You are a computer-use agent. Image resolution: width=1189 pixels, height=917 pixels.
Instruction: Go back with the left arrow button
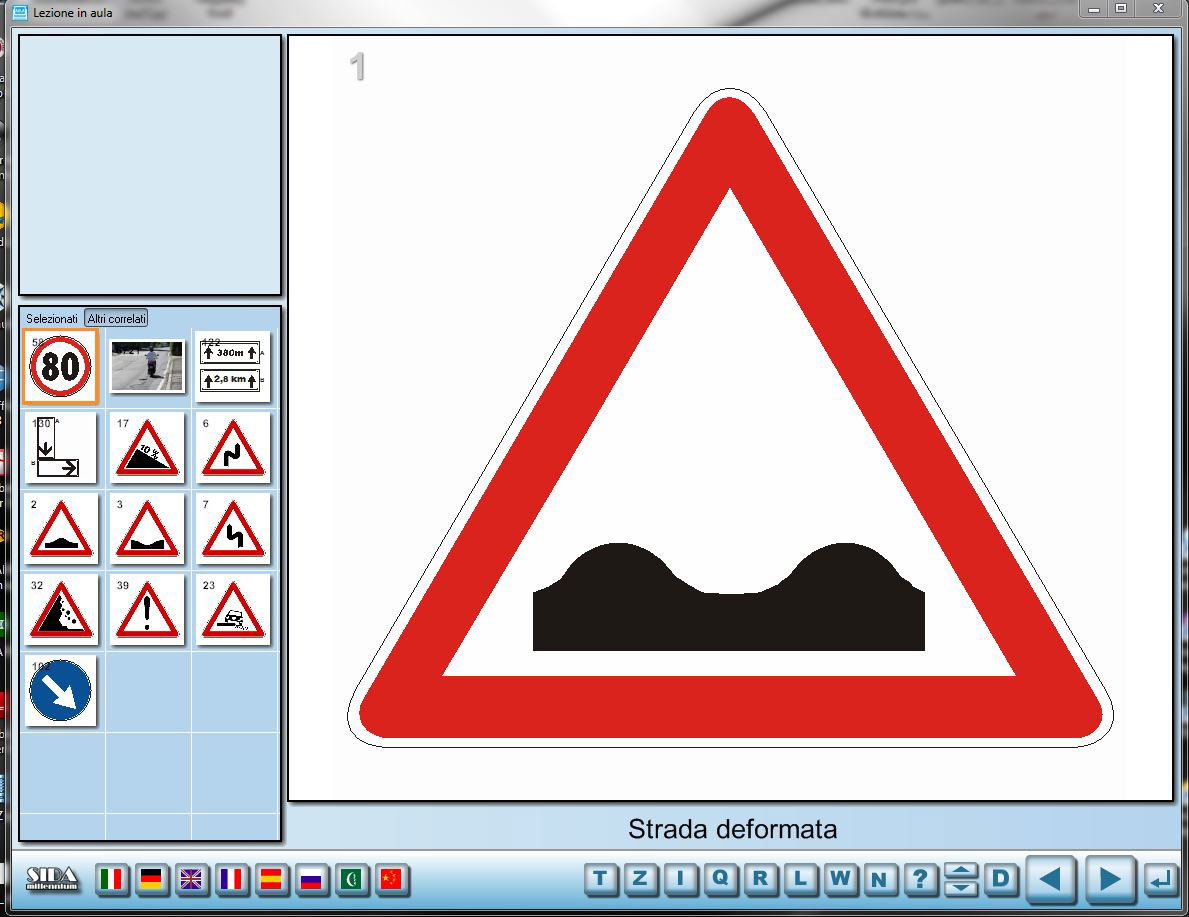point(1050,880)
